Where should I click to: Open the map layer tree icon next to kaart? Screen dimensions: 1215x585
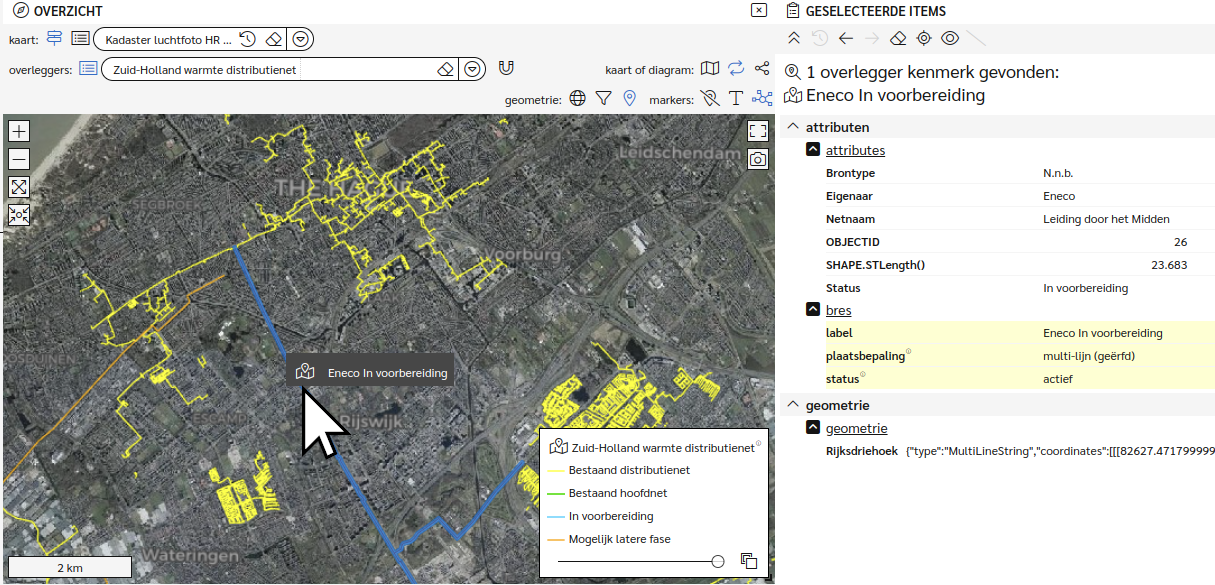54,39
